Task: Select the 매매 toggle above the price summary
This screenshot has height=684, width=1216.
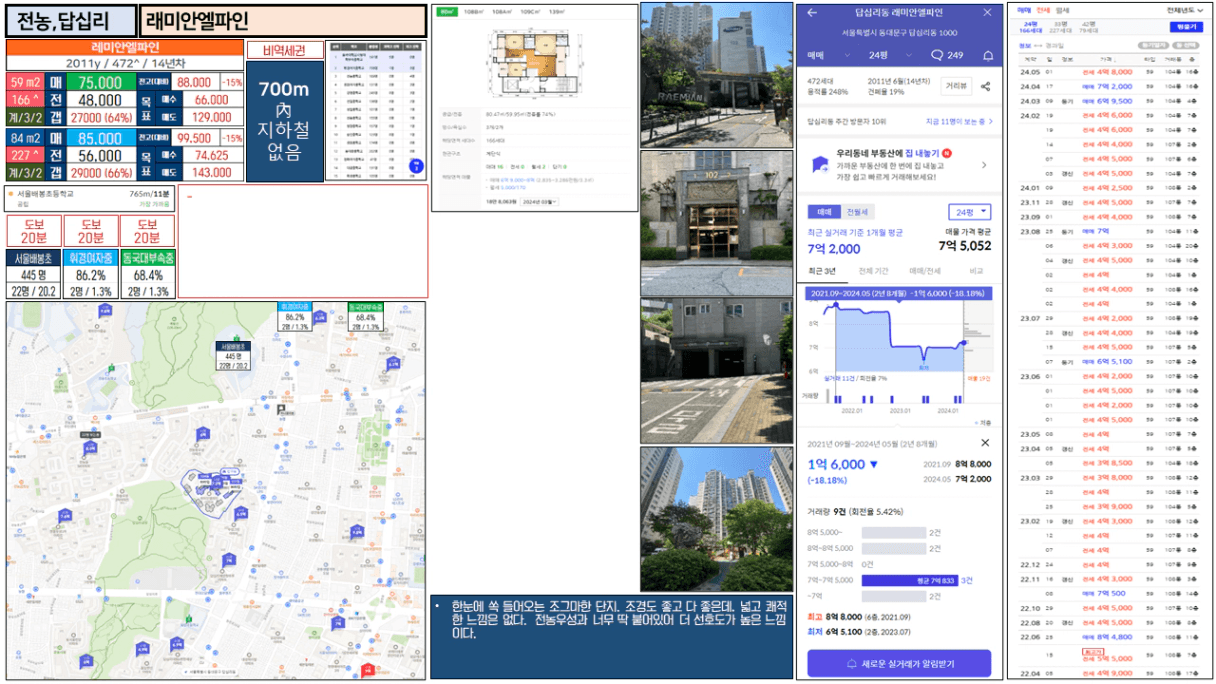Action: [x=825, y=212]
